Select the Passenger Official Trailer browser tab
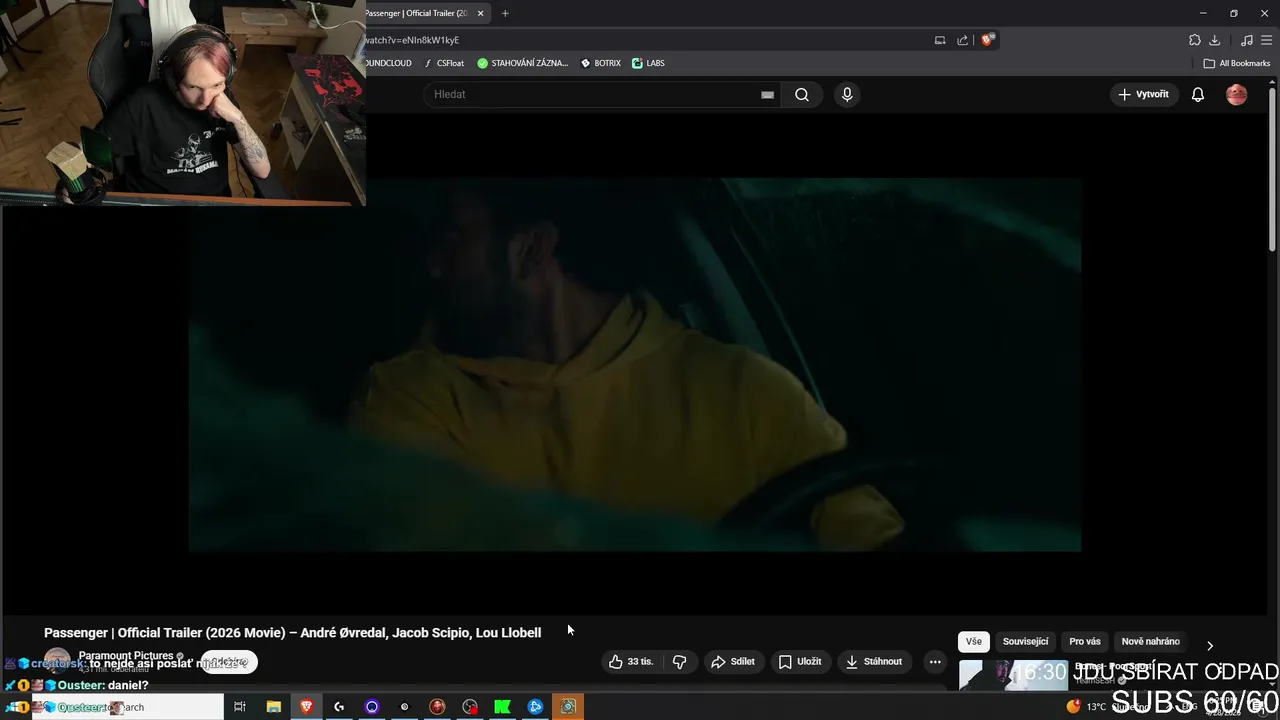This screenshot has width=1280, height=720. pyautogui.click(x=418, y=13)
